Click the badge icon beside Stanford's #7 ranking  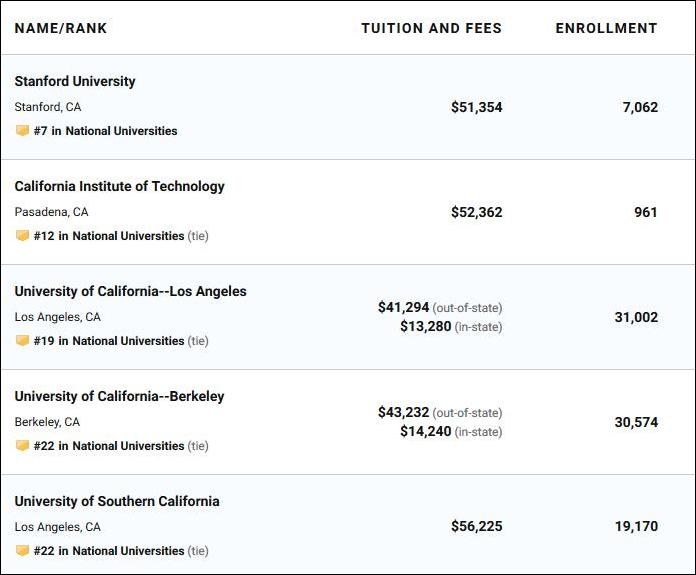click(22, 131)
